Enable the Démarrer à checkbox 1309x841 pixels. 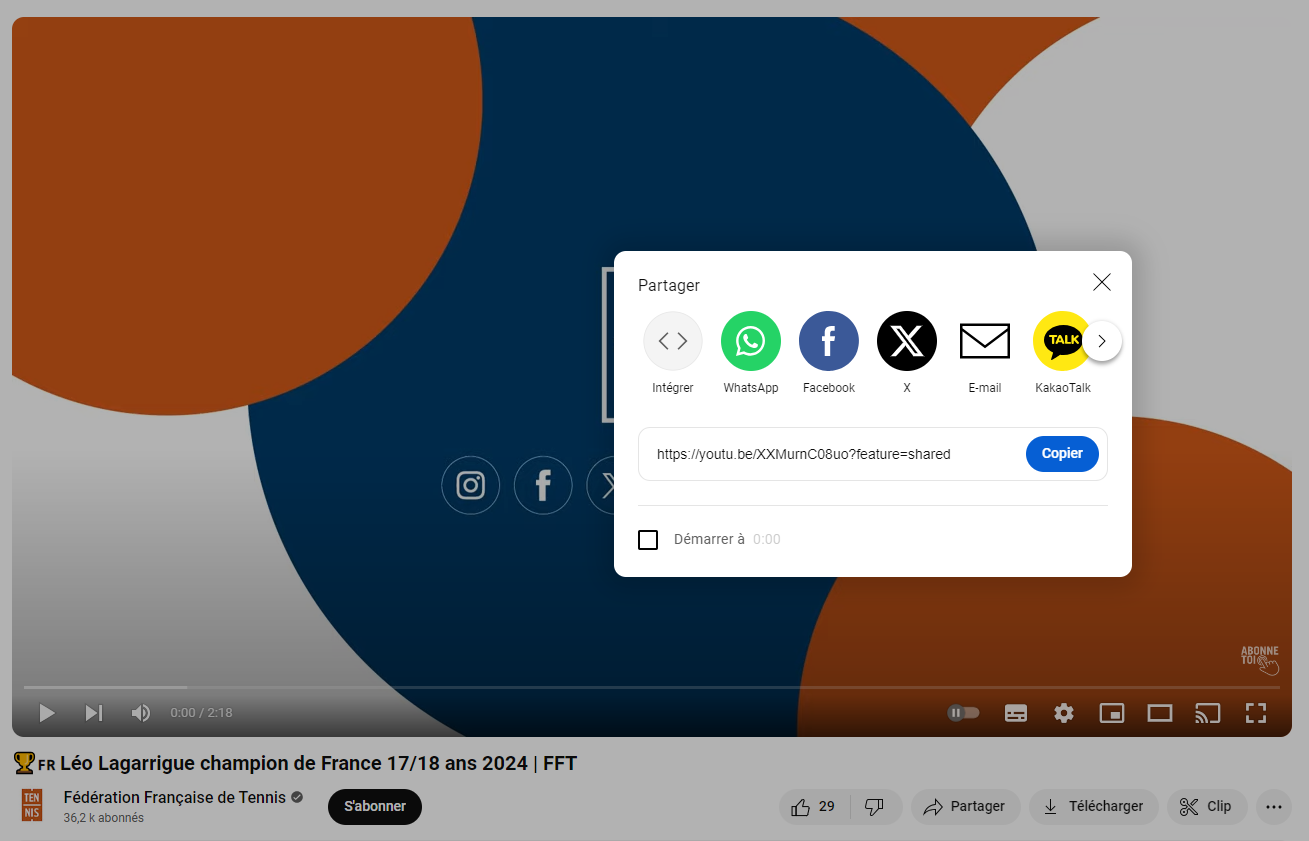(648, 540)
